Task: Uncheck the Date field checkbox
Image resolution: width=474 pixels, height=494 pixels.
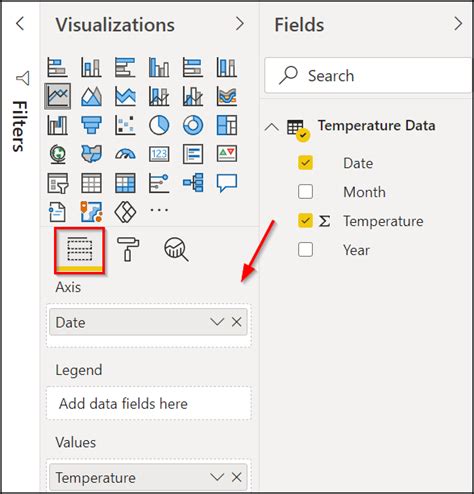Action: (305, 163)
